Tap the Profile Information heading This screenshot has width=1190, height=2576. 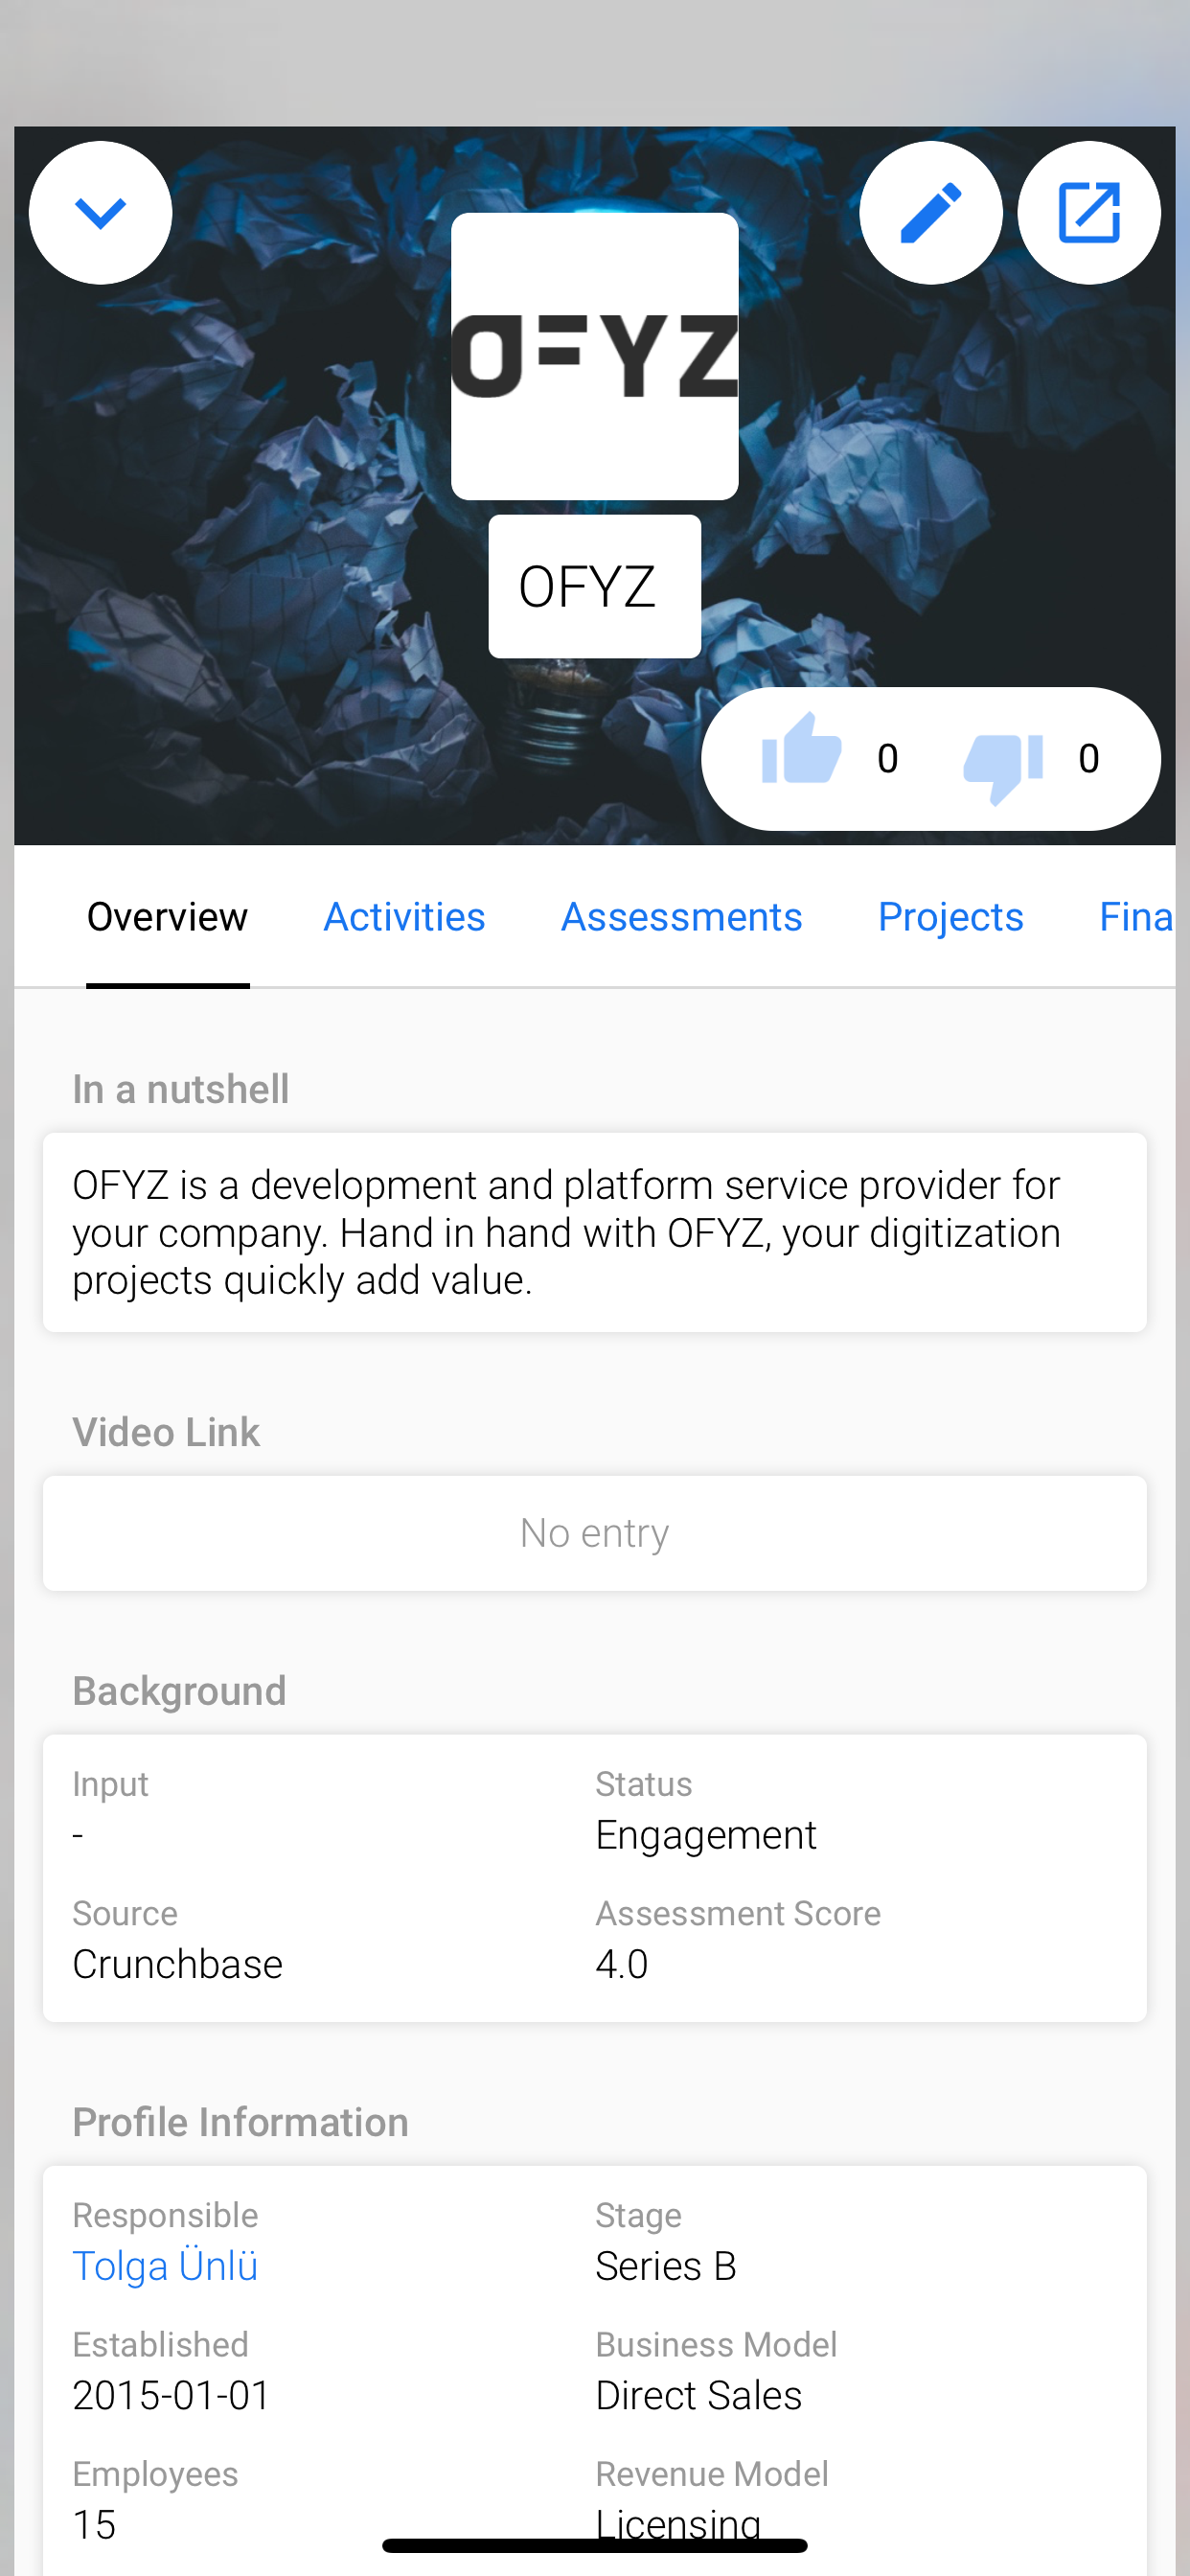pos(240,2122)
